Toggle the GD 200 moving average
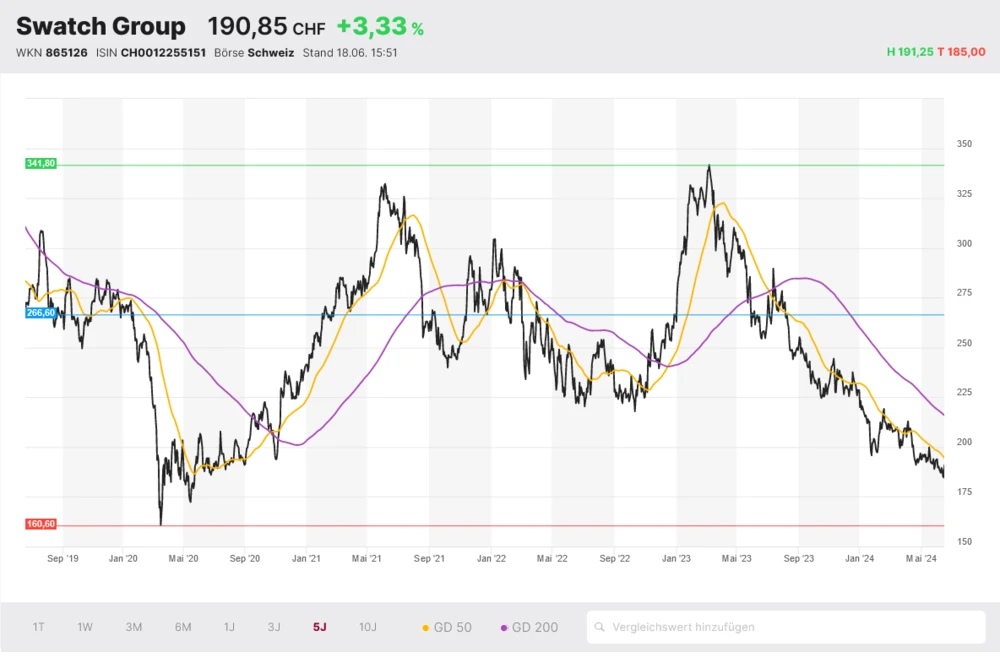This screenshot has height=663, width=1000. pos(533,627)
